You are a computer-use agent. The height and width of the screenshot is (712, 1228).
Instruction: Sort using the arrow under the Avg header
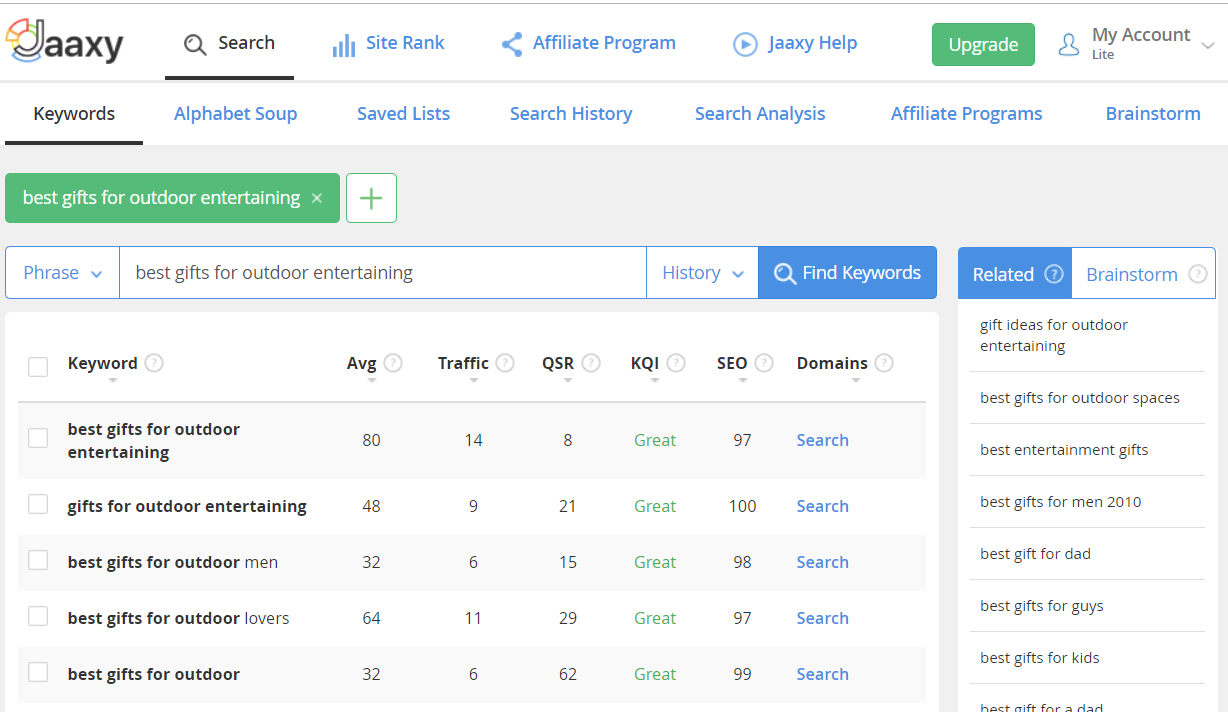click(372, 381)
